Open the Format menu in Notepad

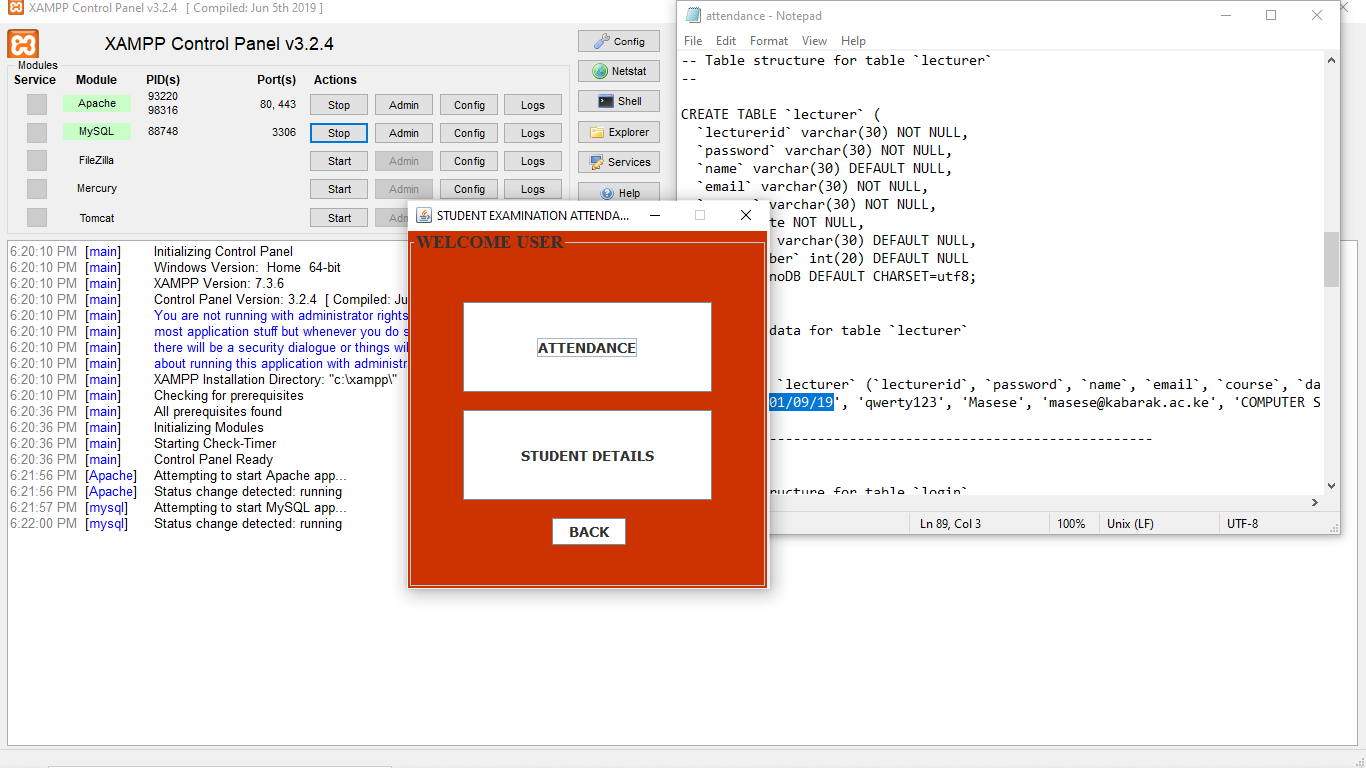coord(768,40)
